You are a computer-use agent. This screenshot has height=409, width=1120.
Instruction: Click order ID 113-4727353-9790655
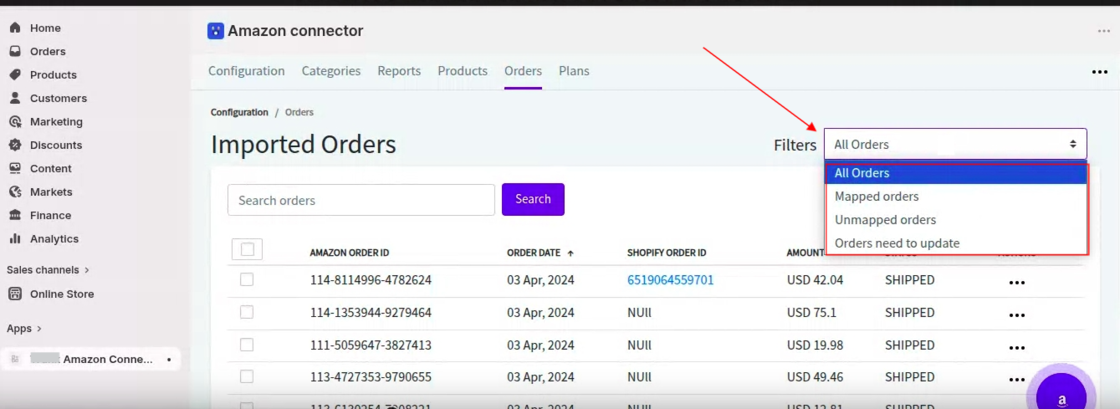pyautogui.click(x=370, y=376)
